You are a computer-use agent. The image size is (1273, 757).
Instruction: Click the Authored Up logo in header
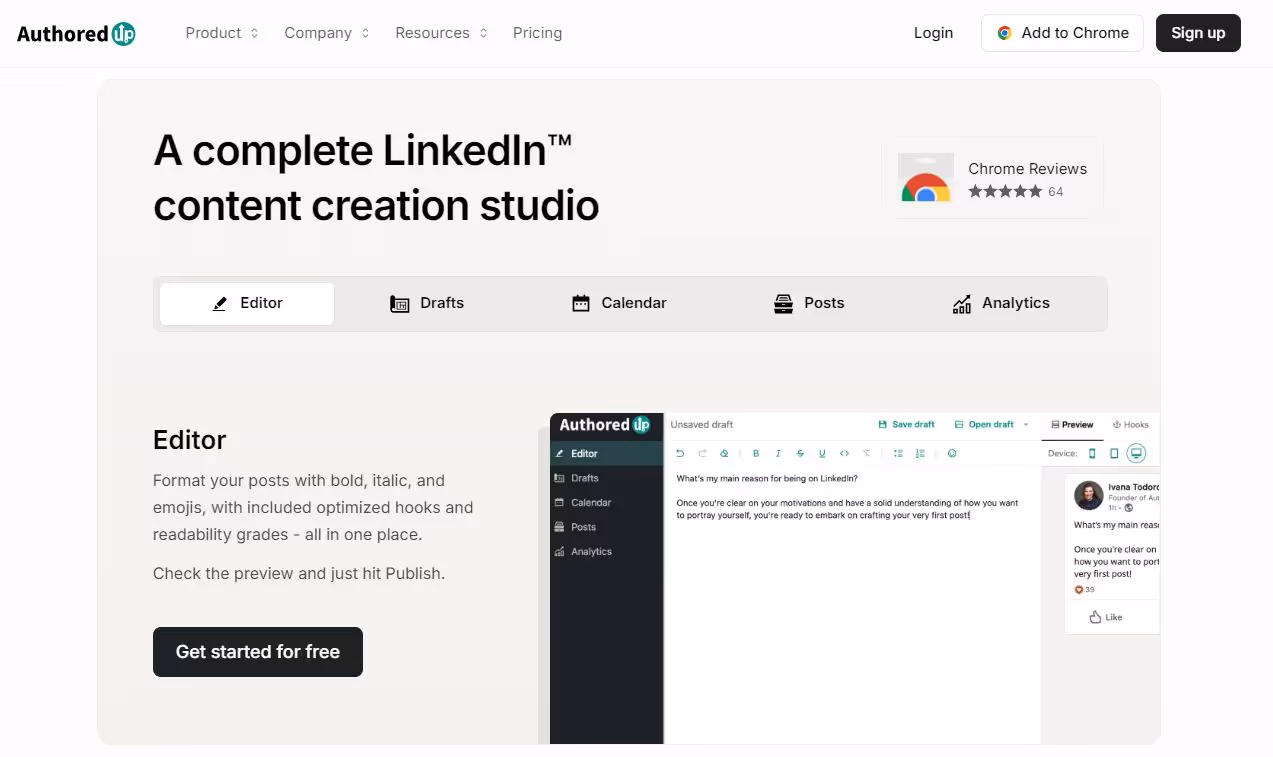pos(76,33)
